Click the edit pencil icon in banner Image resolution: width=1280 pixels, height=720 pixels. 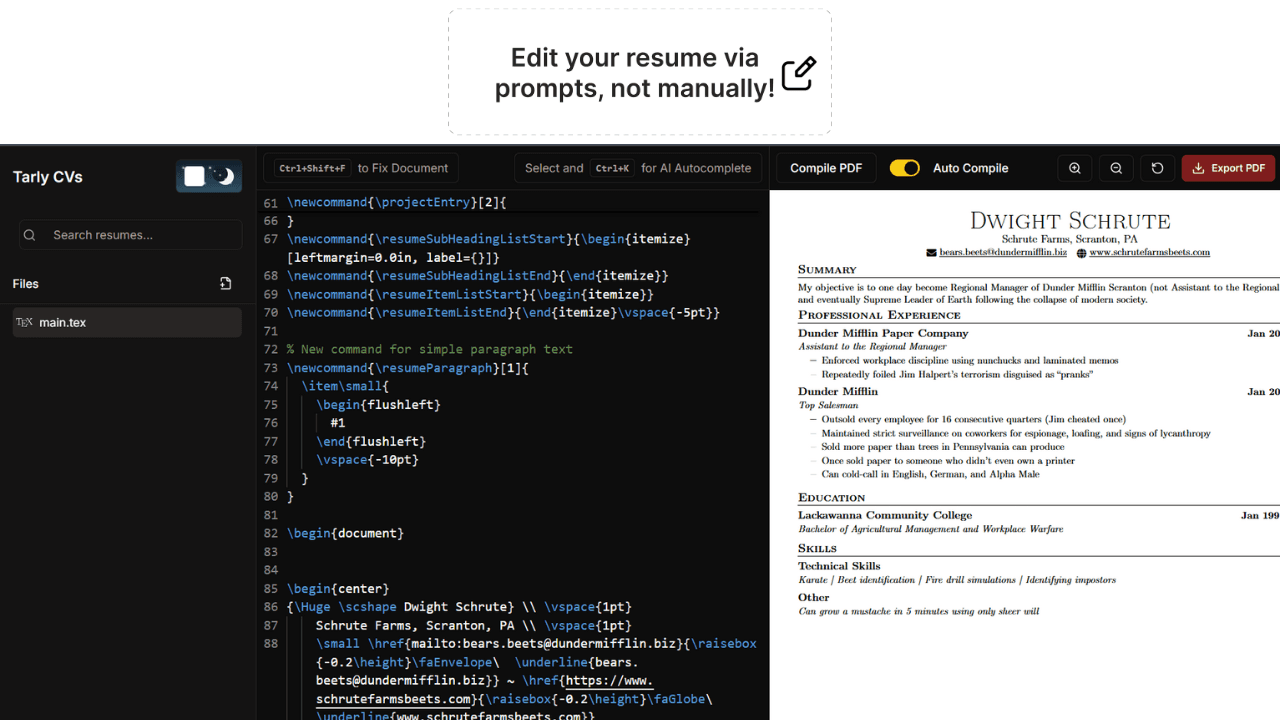click(x=798, y=73)
